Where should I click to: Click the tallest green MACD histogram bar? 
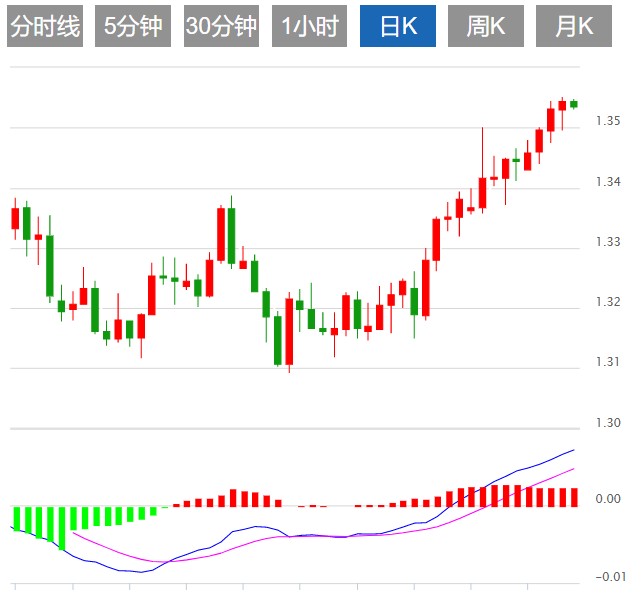(x=62, y=528)
